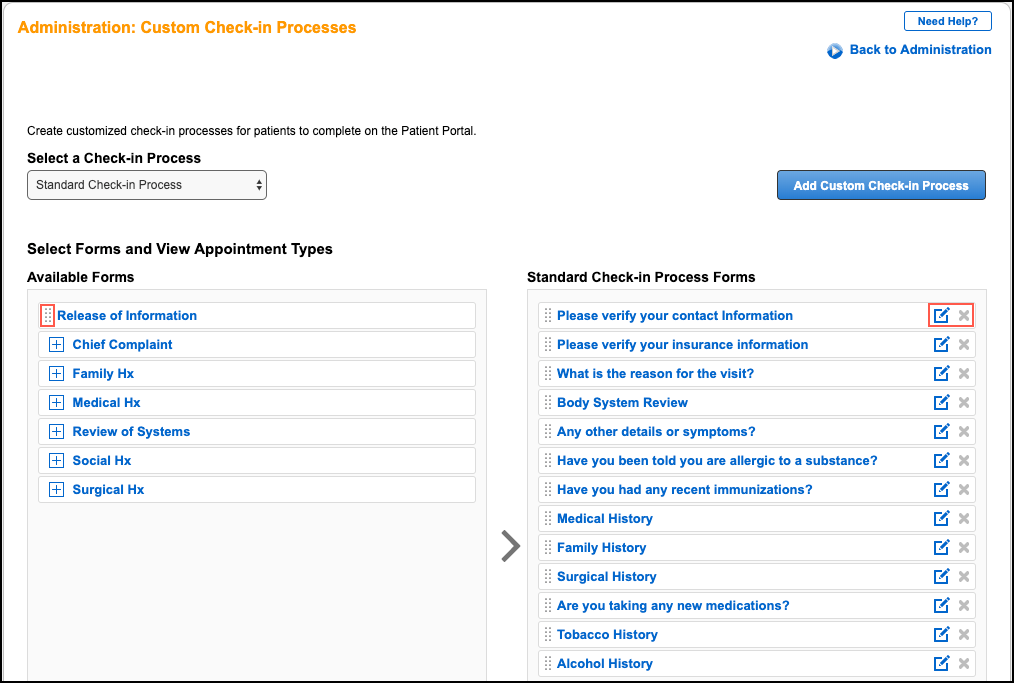Viewport: 1014px width, 683px height.
Task: Remove 'Family History' from the process forms
Action: [963, 547]
